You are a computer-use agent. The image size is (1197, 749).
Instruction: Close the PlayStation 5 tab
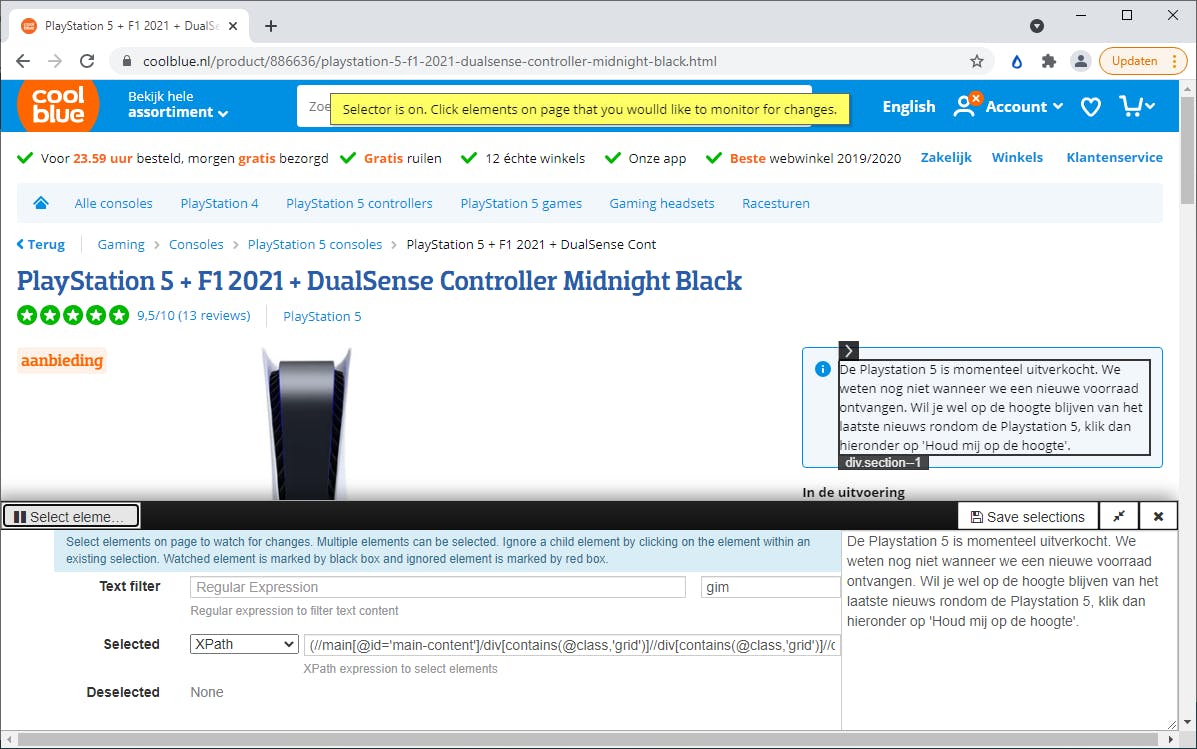(x=233, y=26)
